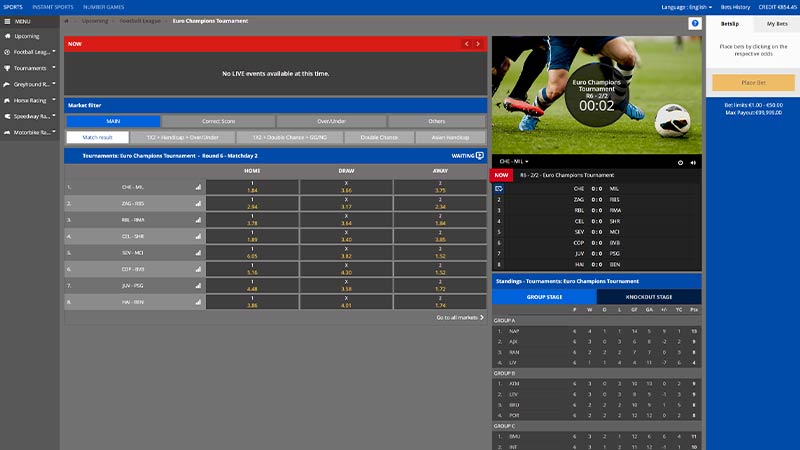
Task: Bet draw odds 4.01 on HAI - BEN
Action: [x=346, y=302]
